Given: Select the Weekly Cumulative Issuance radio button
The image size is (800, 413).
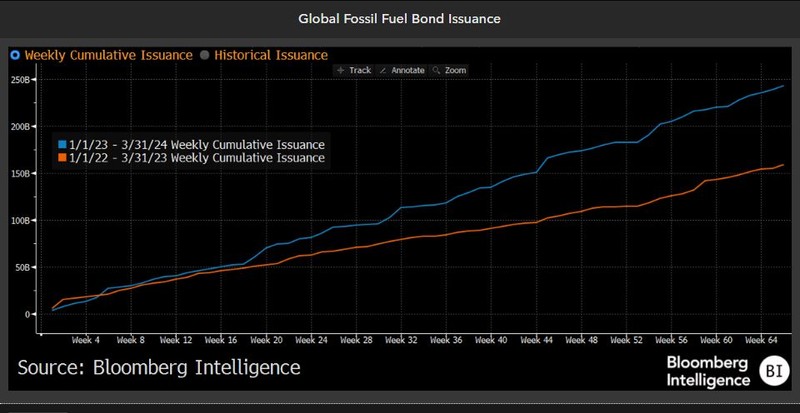Looking at the screenshot, I should [x=15, y=55].
